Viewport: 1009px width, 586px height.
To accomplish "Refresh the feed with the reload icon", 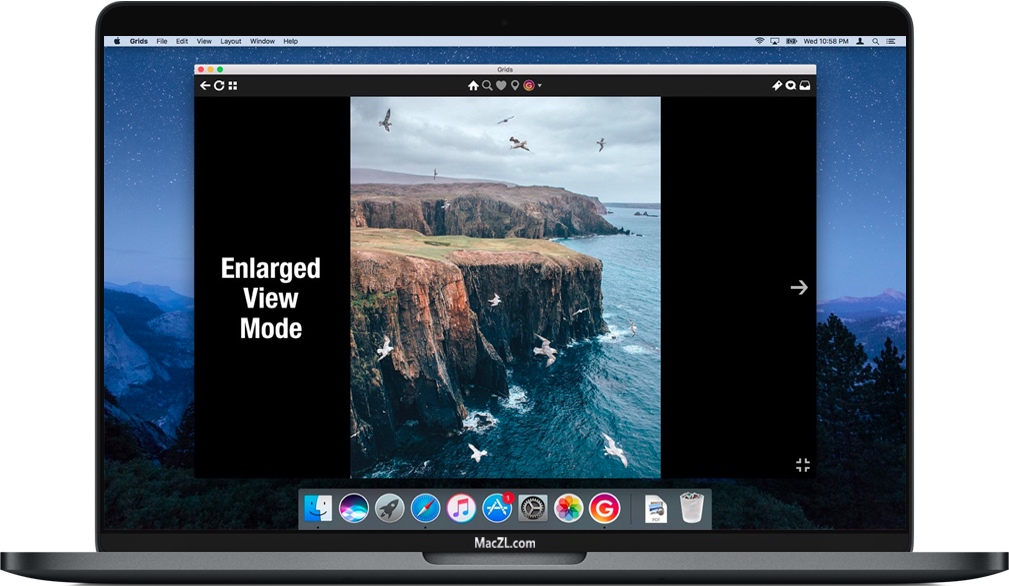I will (x=219, y=86).
